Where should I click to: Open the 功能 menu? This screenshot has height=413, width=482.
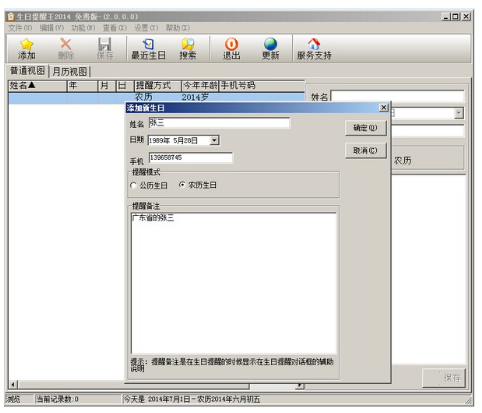[83, 28]
